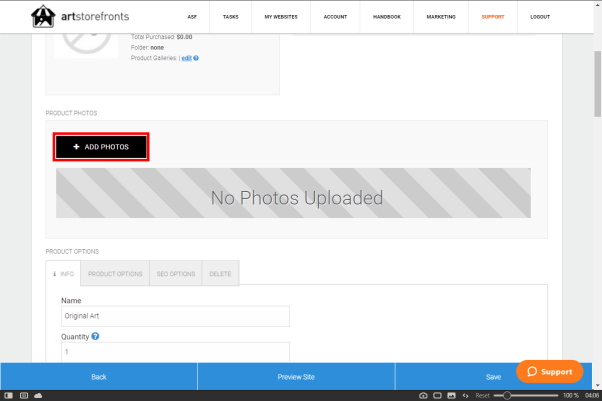Click the help icon beside Product Galleries edit

(x=196, y=58)
